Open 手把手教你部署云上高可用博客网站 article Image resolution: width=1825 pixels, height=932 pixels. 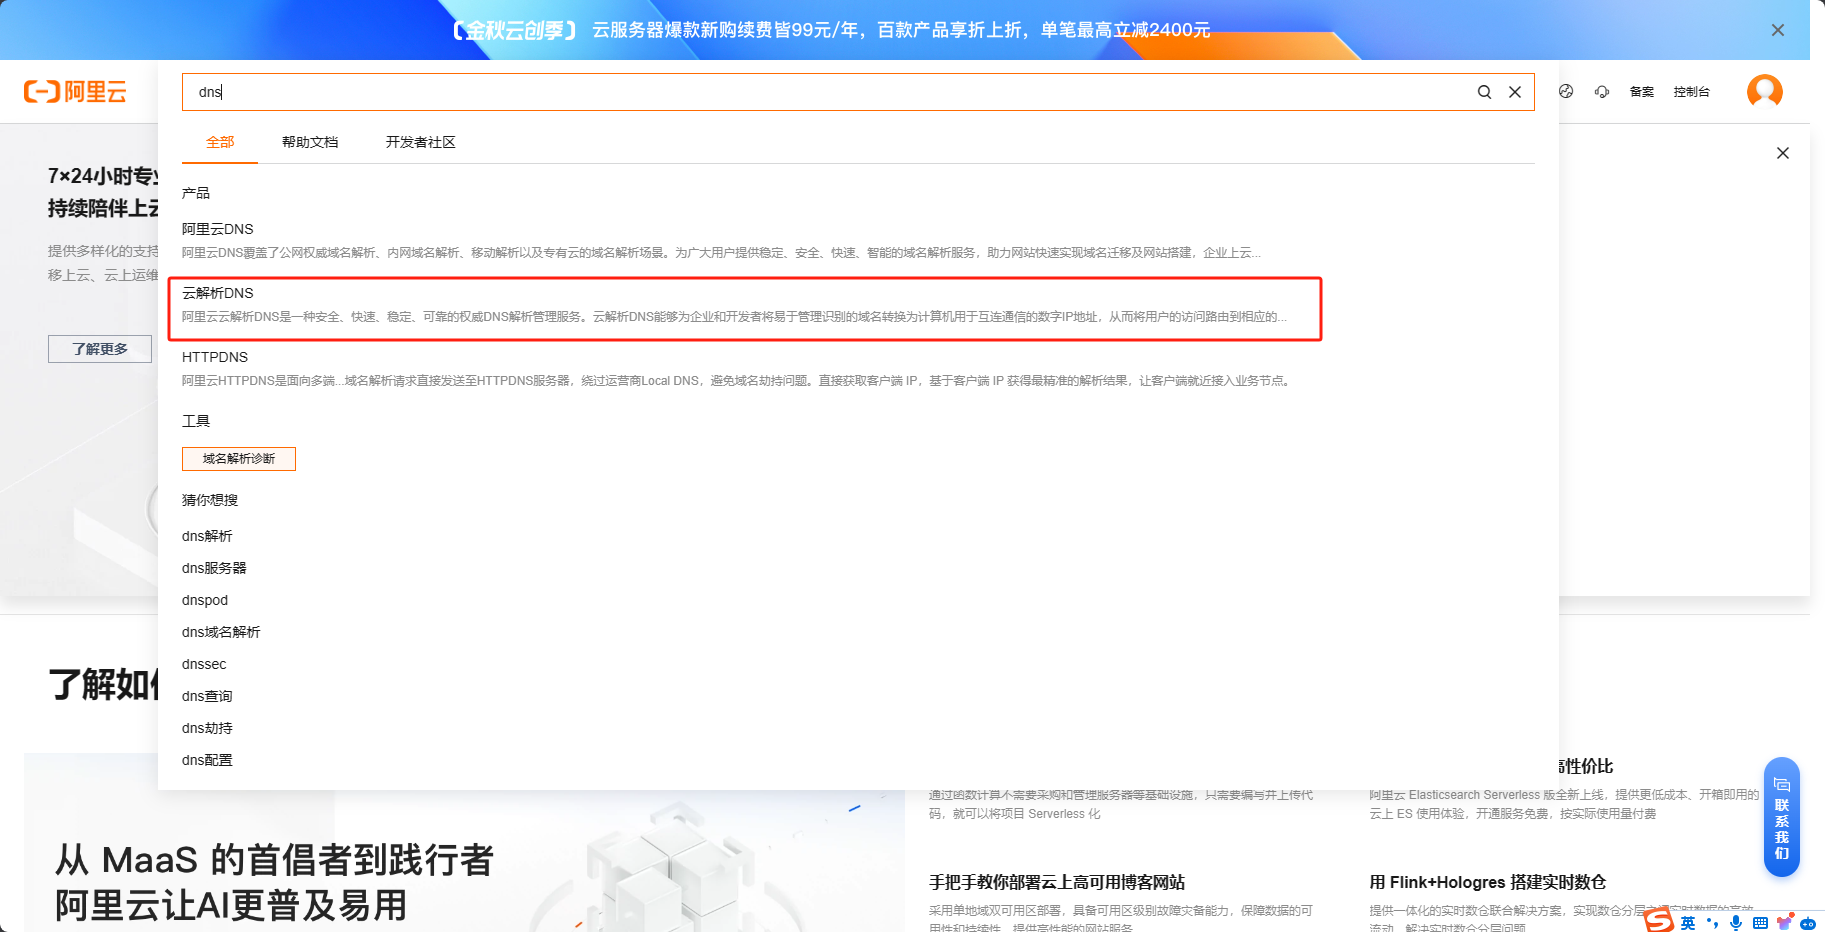click(1057, 882)
